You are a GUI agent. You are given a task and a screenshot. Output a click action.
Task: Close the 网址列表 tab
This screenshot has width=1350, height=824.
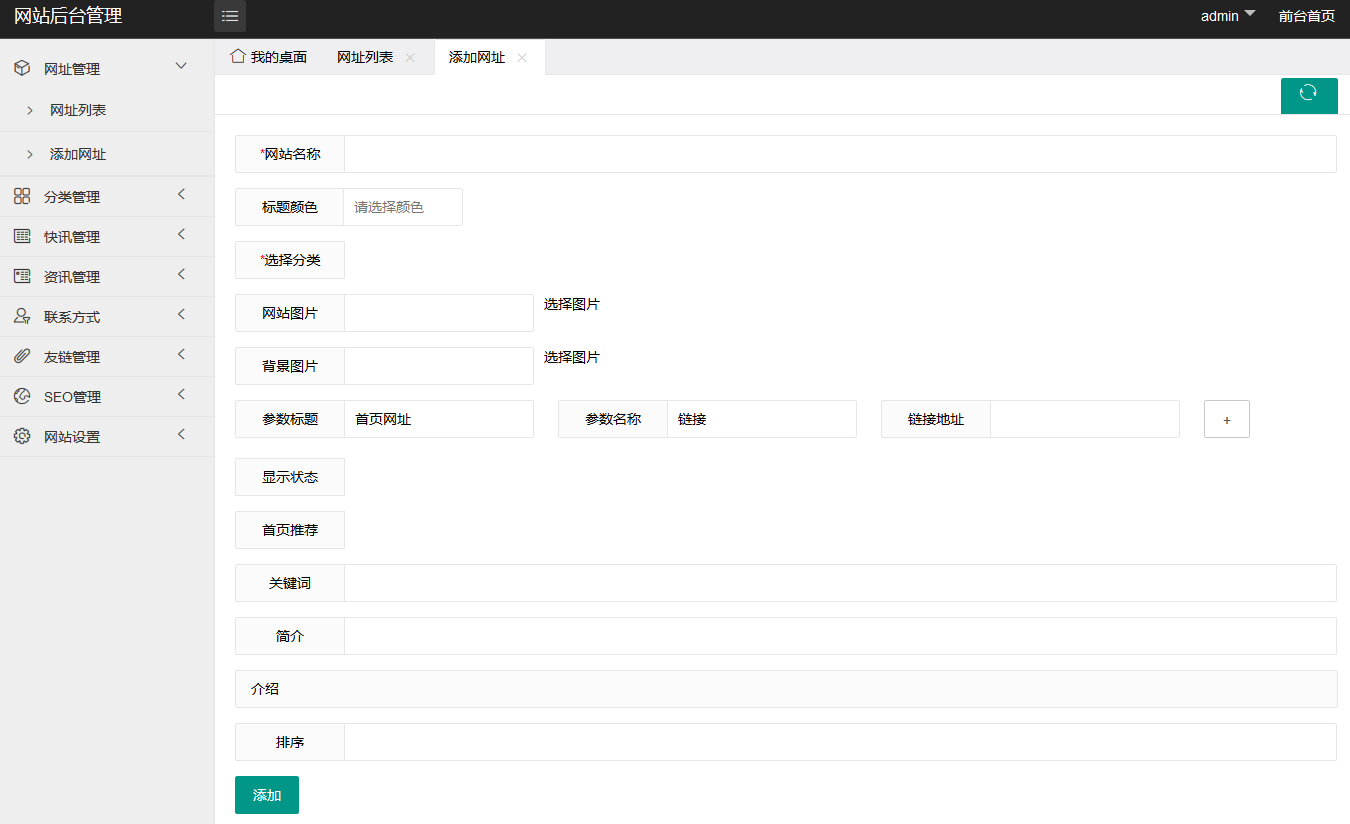[x=410, y=58]
